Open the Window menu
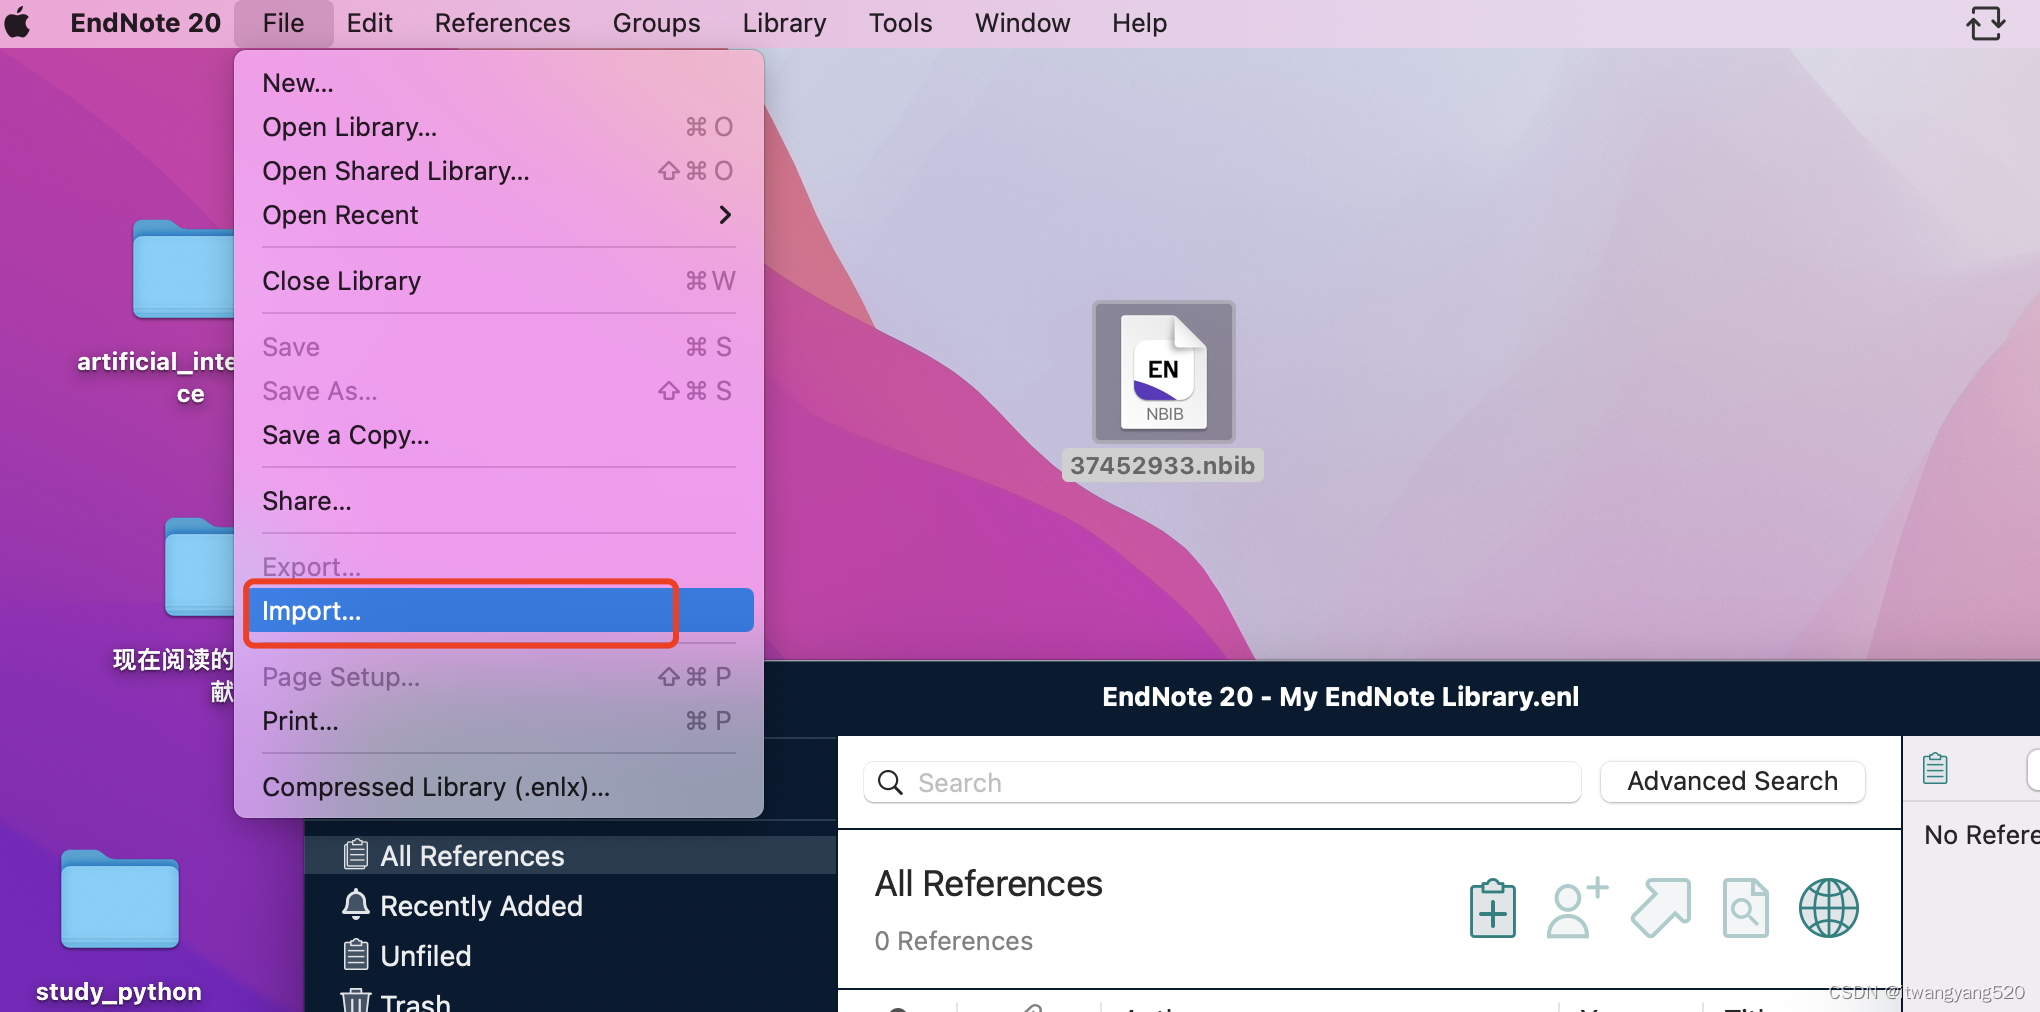 coord(1022,23)
